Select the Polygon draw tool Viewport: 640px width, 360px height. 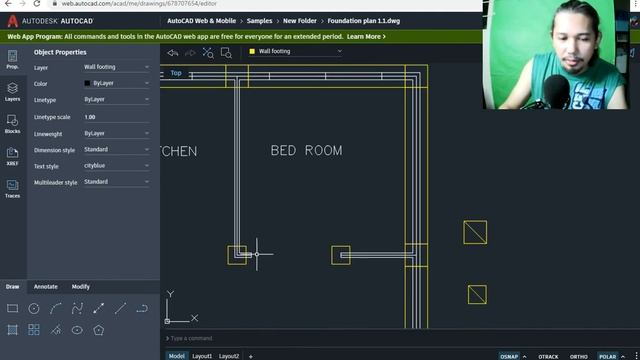99,330
